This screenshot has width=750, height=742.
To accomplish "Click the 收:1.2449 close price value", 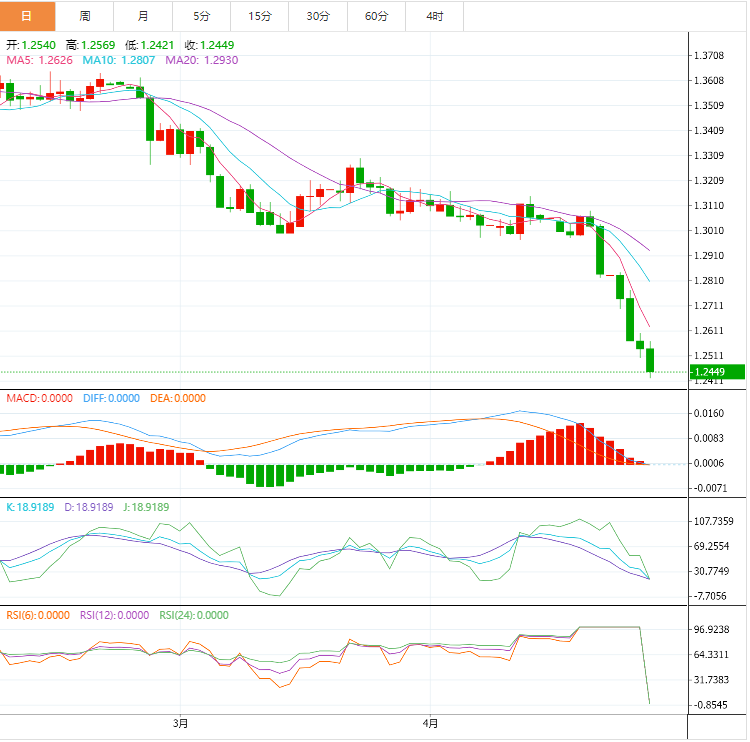I will [x=209, y=45].
